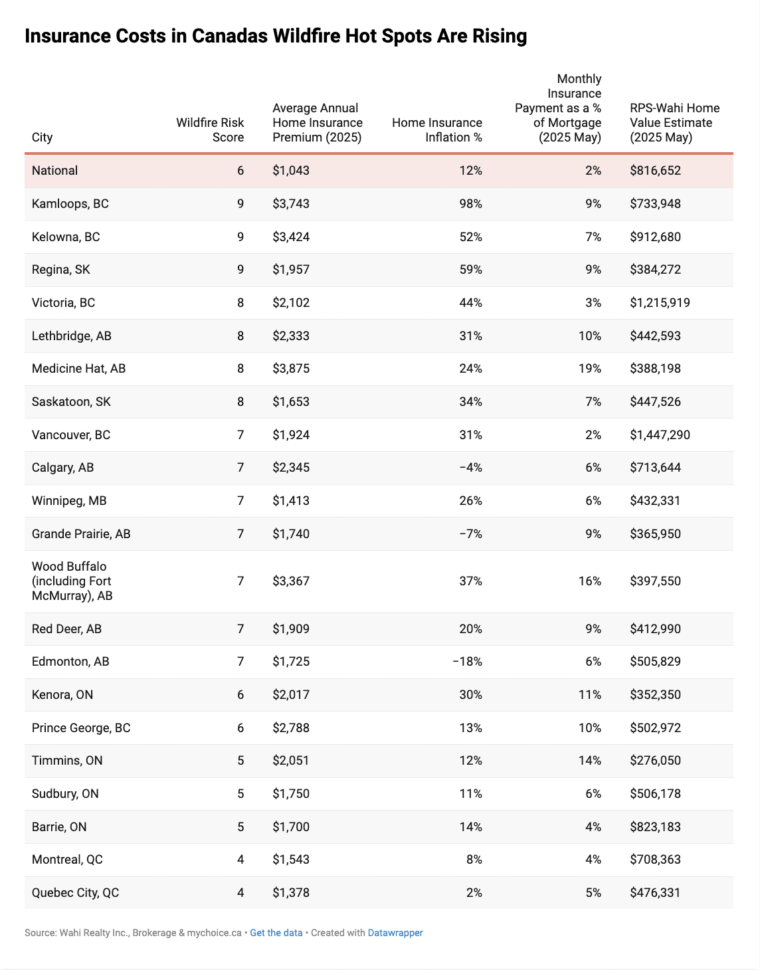Click Monthly Insurance Payment column header

pos(558,108)
